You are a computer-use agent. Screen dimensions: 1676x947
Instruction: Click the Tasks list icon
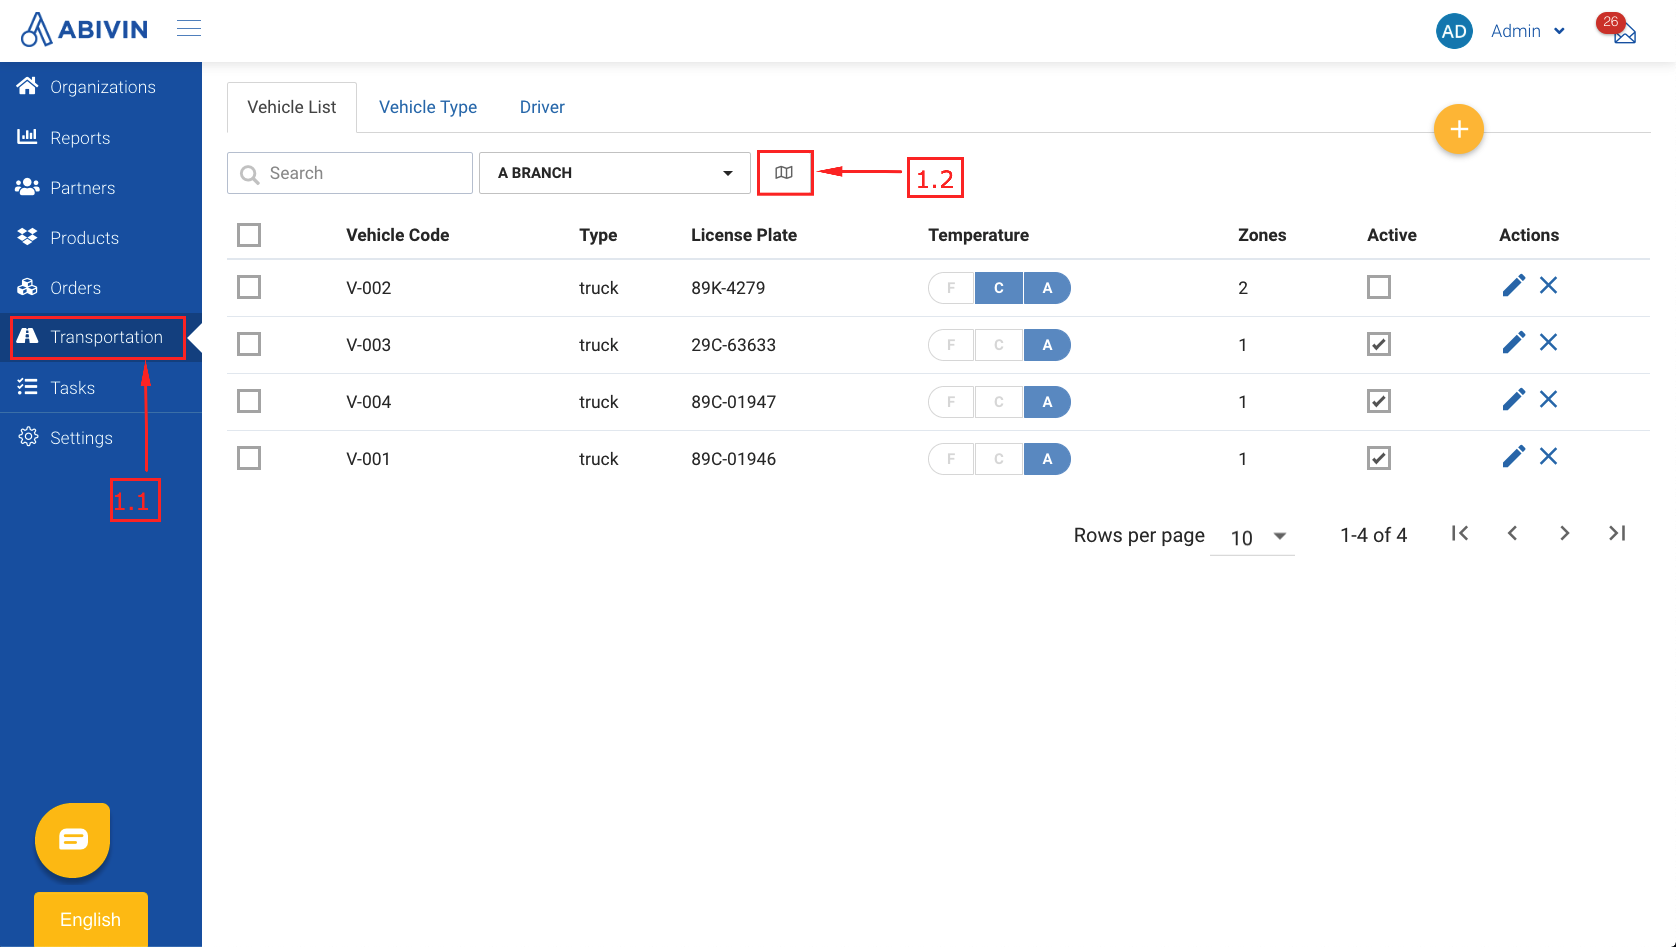(x=27, y=387)
